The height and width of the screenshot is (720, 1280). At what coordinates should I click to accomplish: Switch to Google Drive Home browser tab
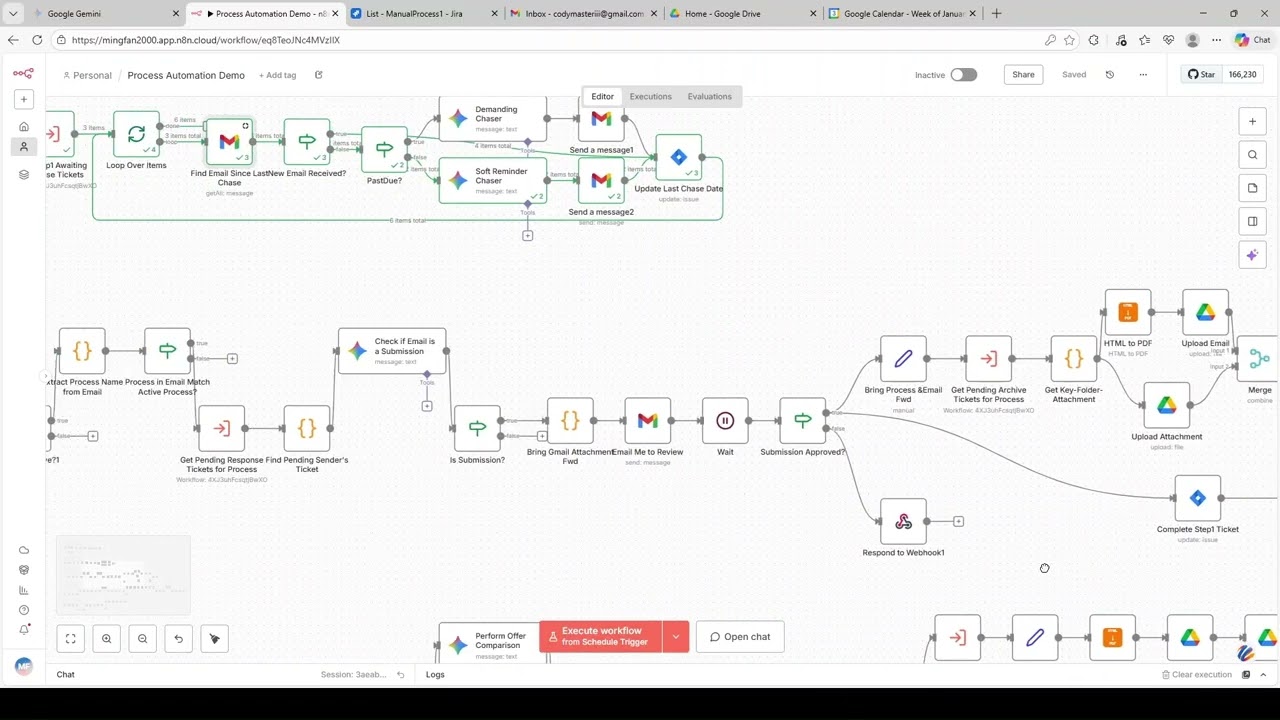(x=742, y=14)
